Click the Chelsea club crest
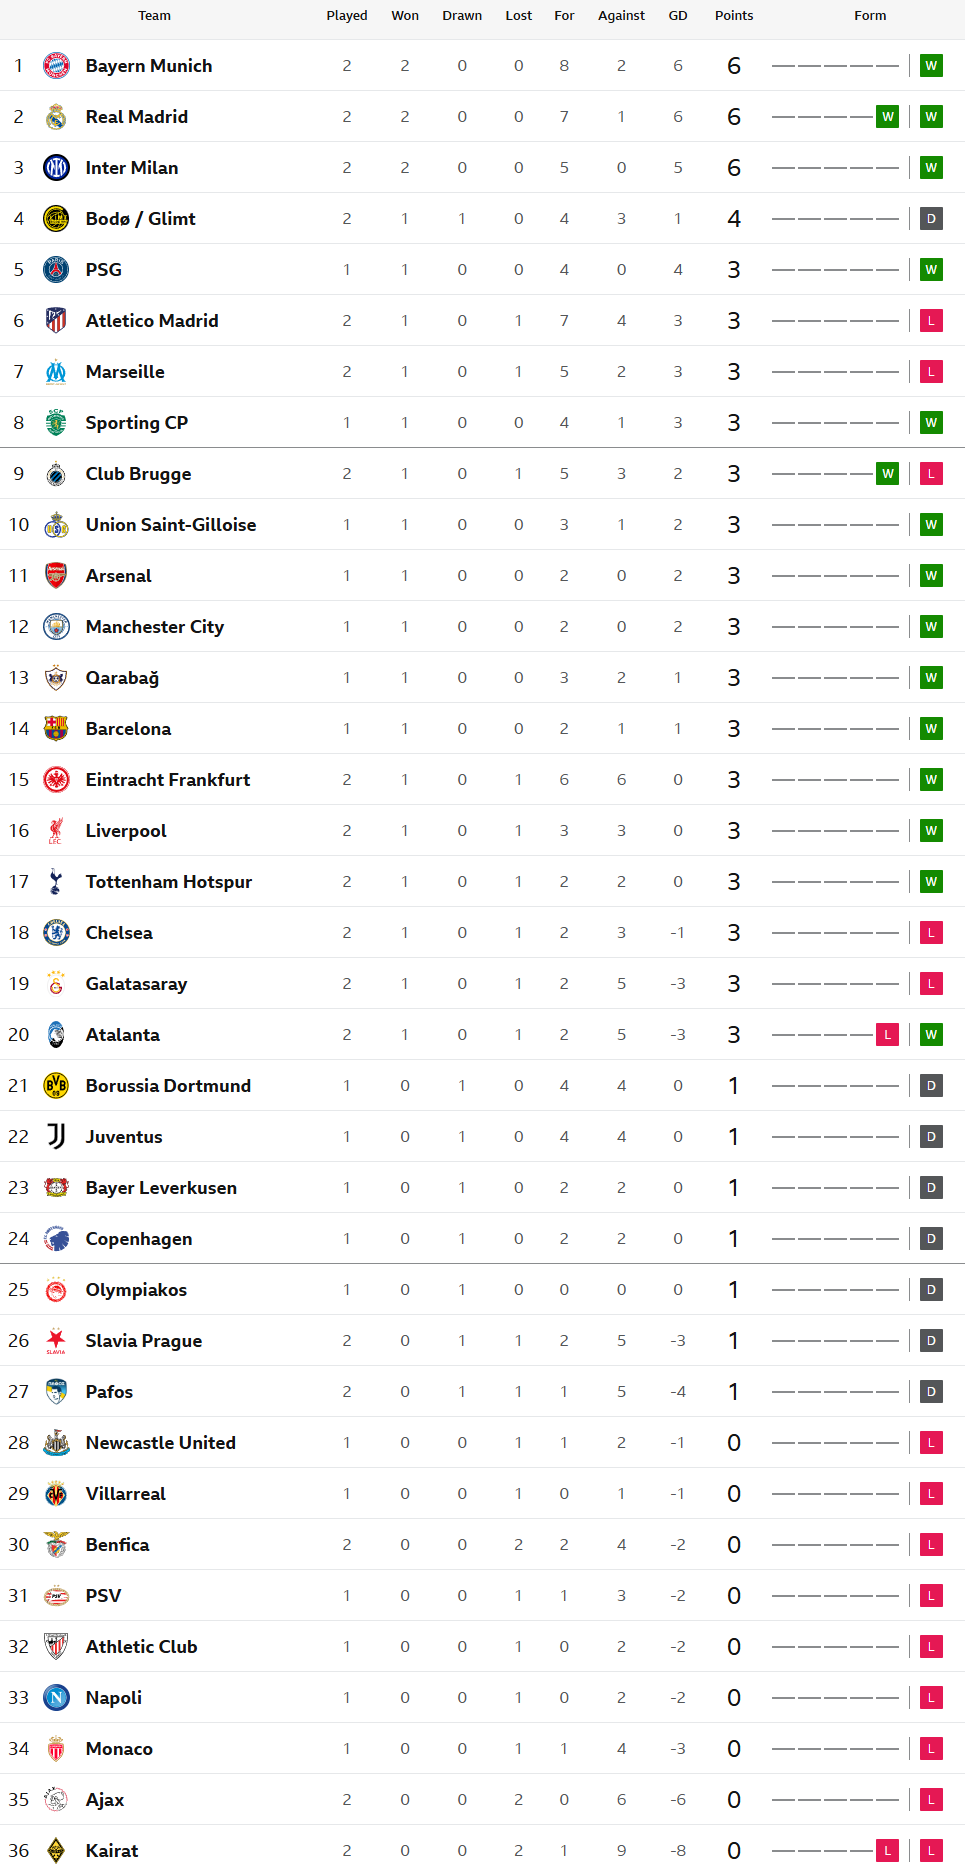This screenshot has height=1875, width=965. (x=56, y=933)
